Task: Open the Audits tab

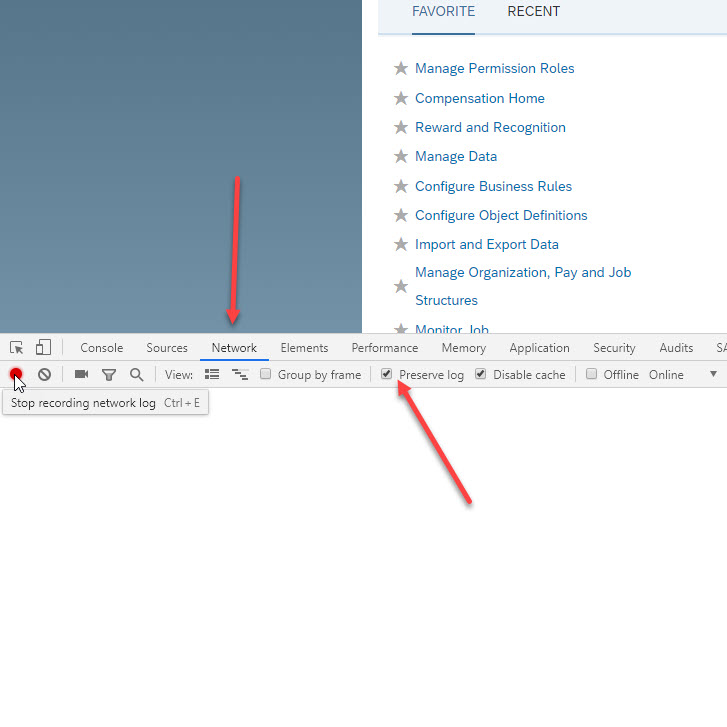Action: click(x=676, y=348)
